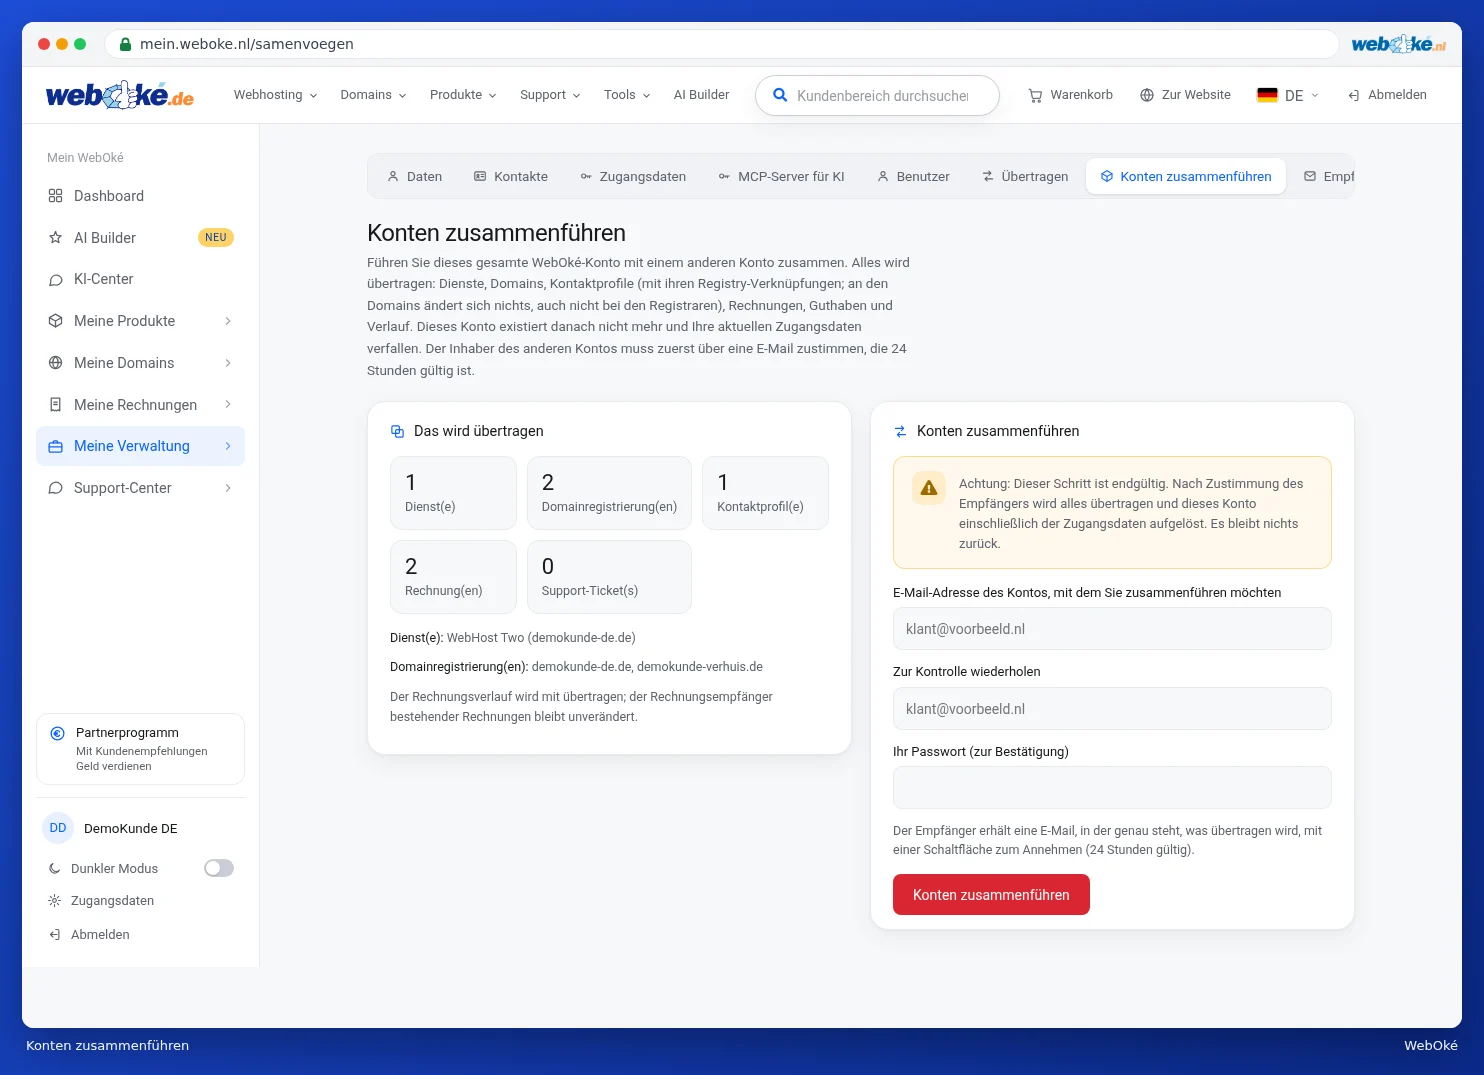Select the Benutzer tab
The width and height of the screenshot is (1484, 1075).
click(x=913, y=177)
